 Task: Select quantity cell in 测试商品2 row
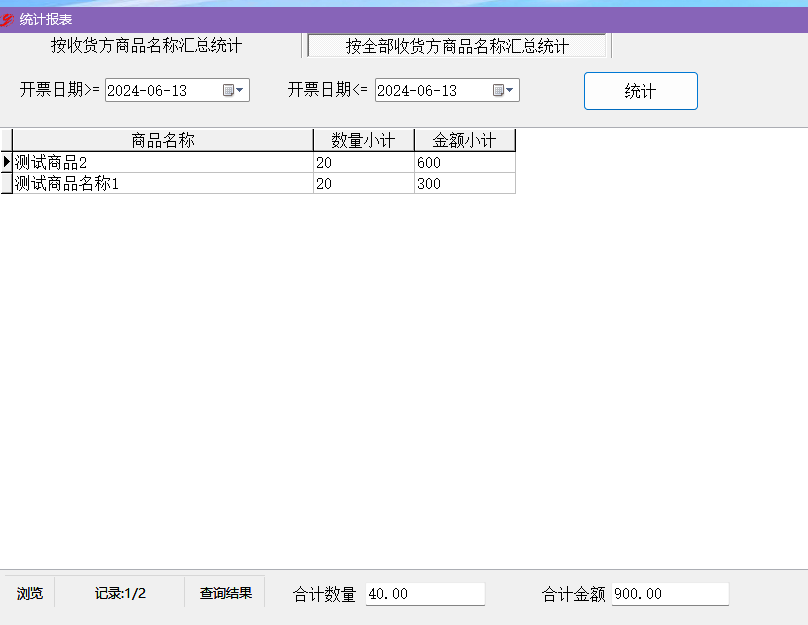coord(363,162)
